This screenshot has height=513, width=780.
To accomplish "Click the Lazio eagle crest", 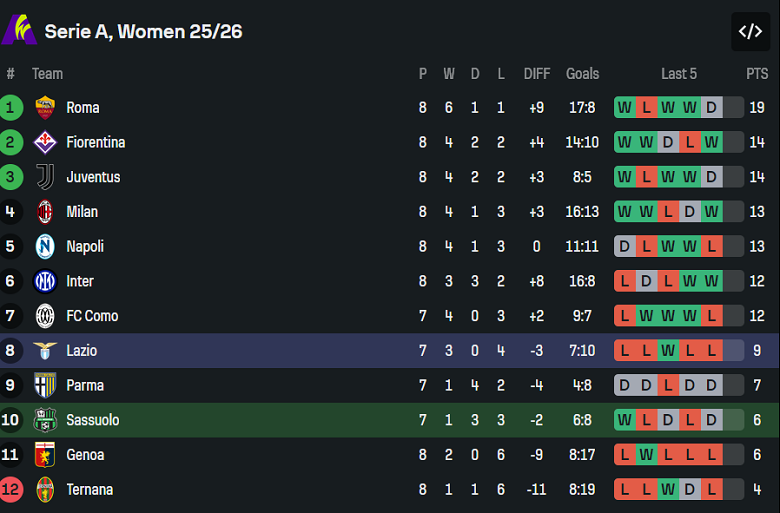I will pyautogui.click(x=45, y=351).
